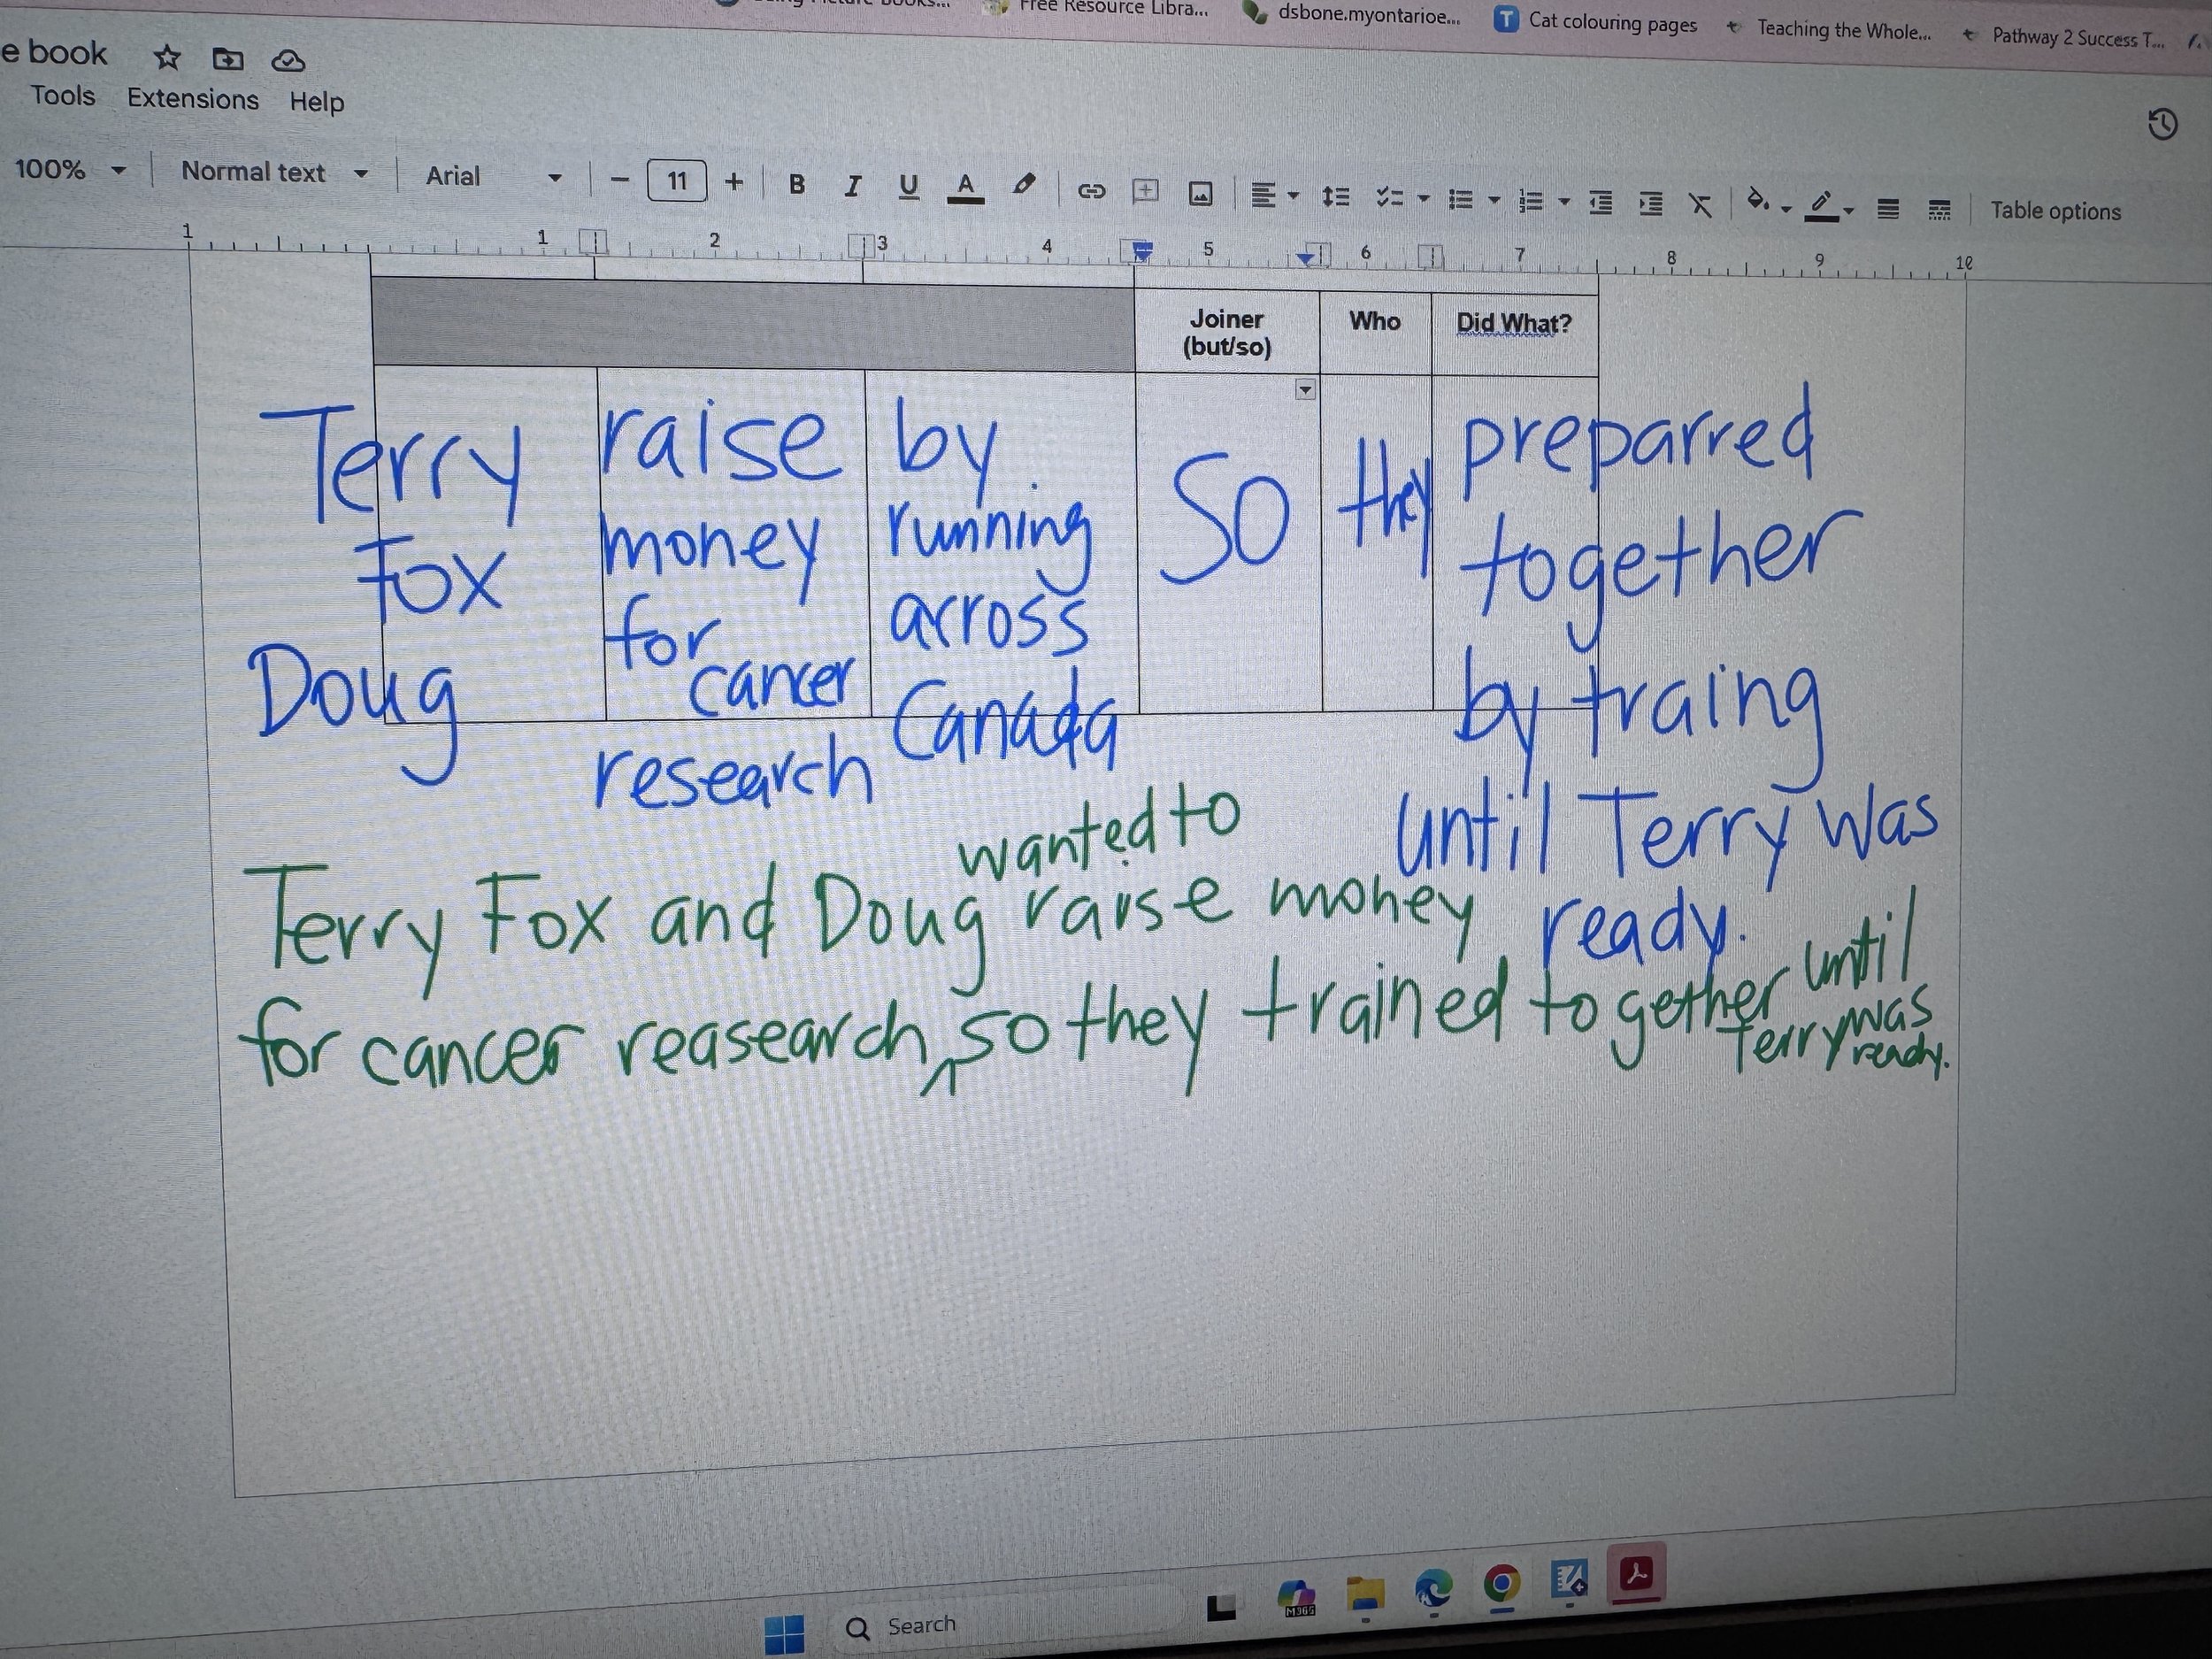Expand the bulleted list options arrow
Image resolution: width=2212 pixels, height=1659 pixels.
click(x=1494, y=201)
